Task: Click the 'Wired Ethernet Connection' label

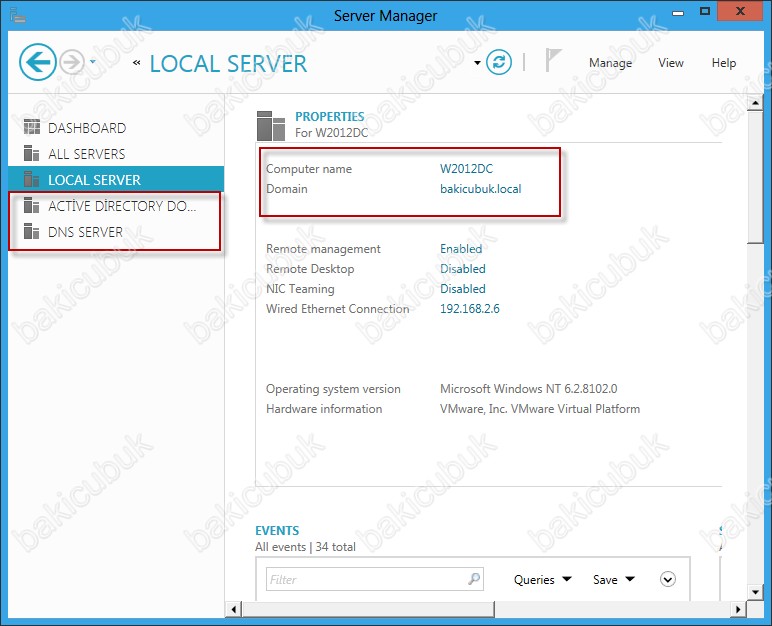Action: (x=338, y=309)
